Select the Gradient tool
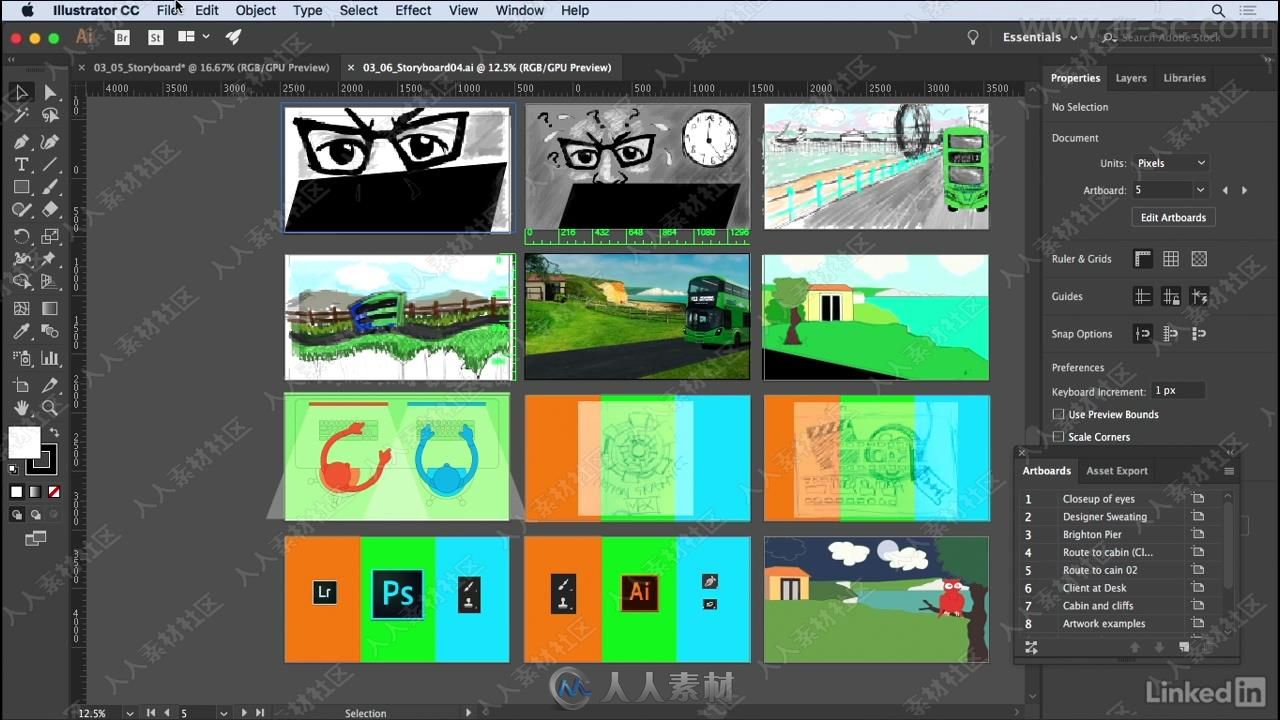 click(x=49, y=309)
